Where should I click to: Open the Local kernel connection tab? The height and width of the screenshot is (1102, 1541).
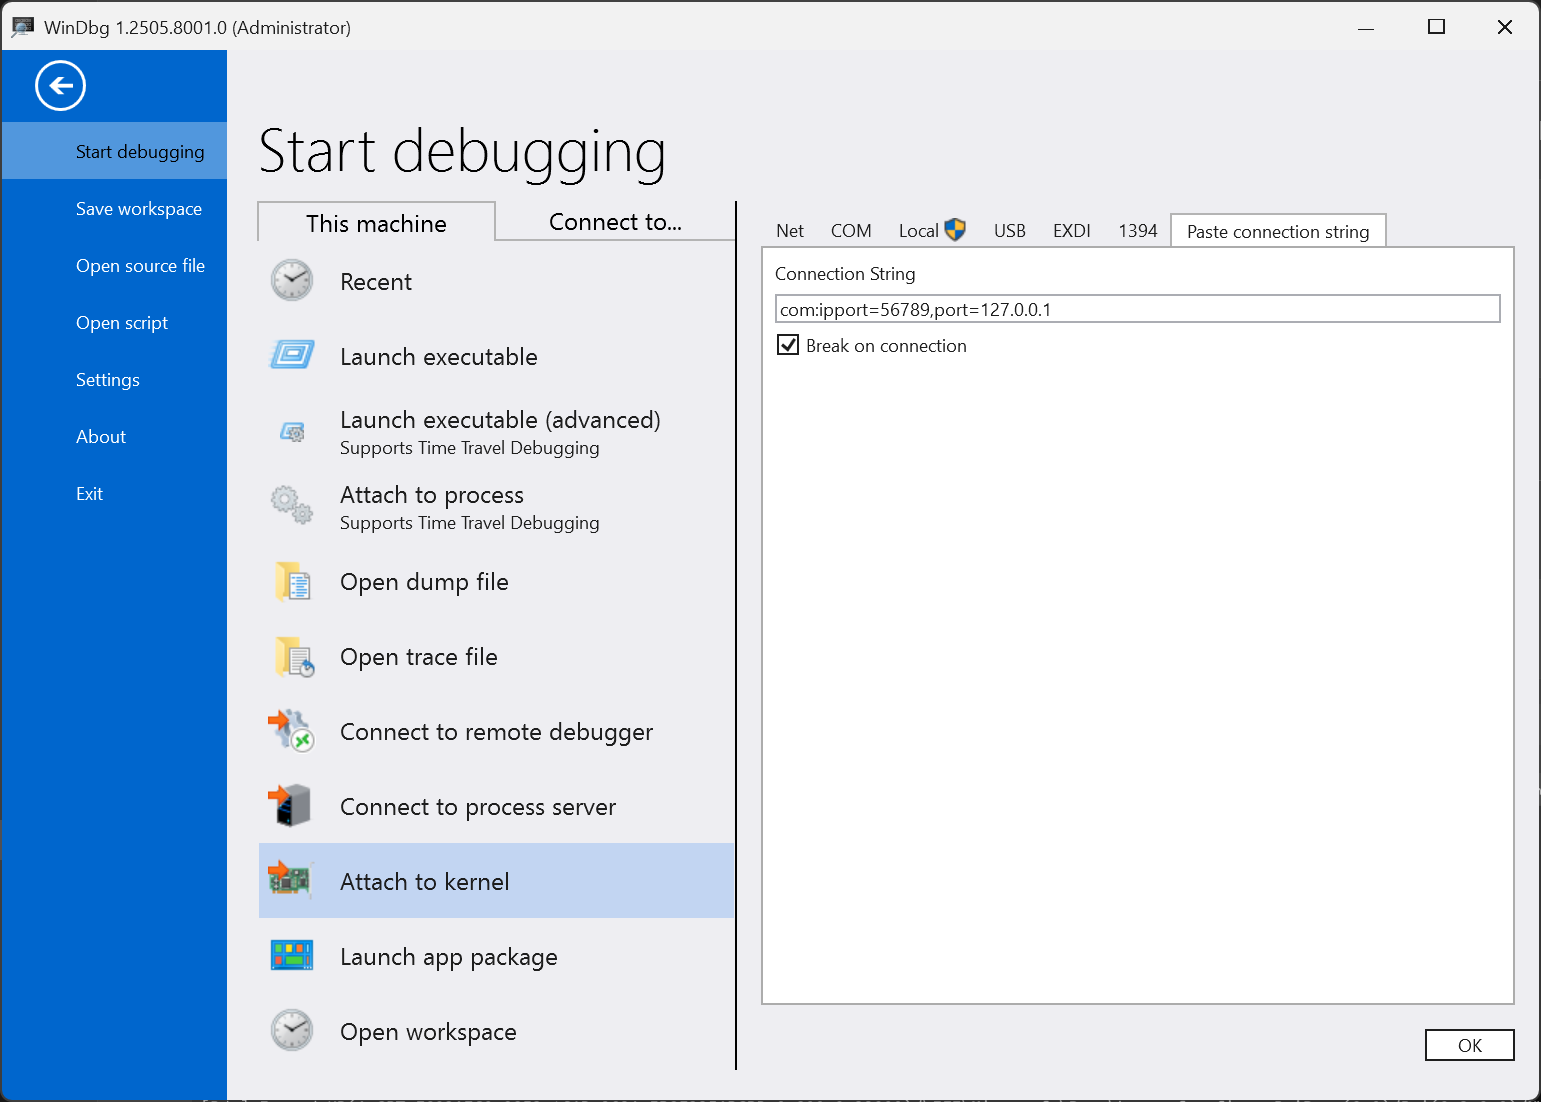[x=931, y=231]
